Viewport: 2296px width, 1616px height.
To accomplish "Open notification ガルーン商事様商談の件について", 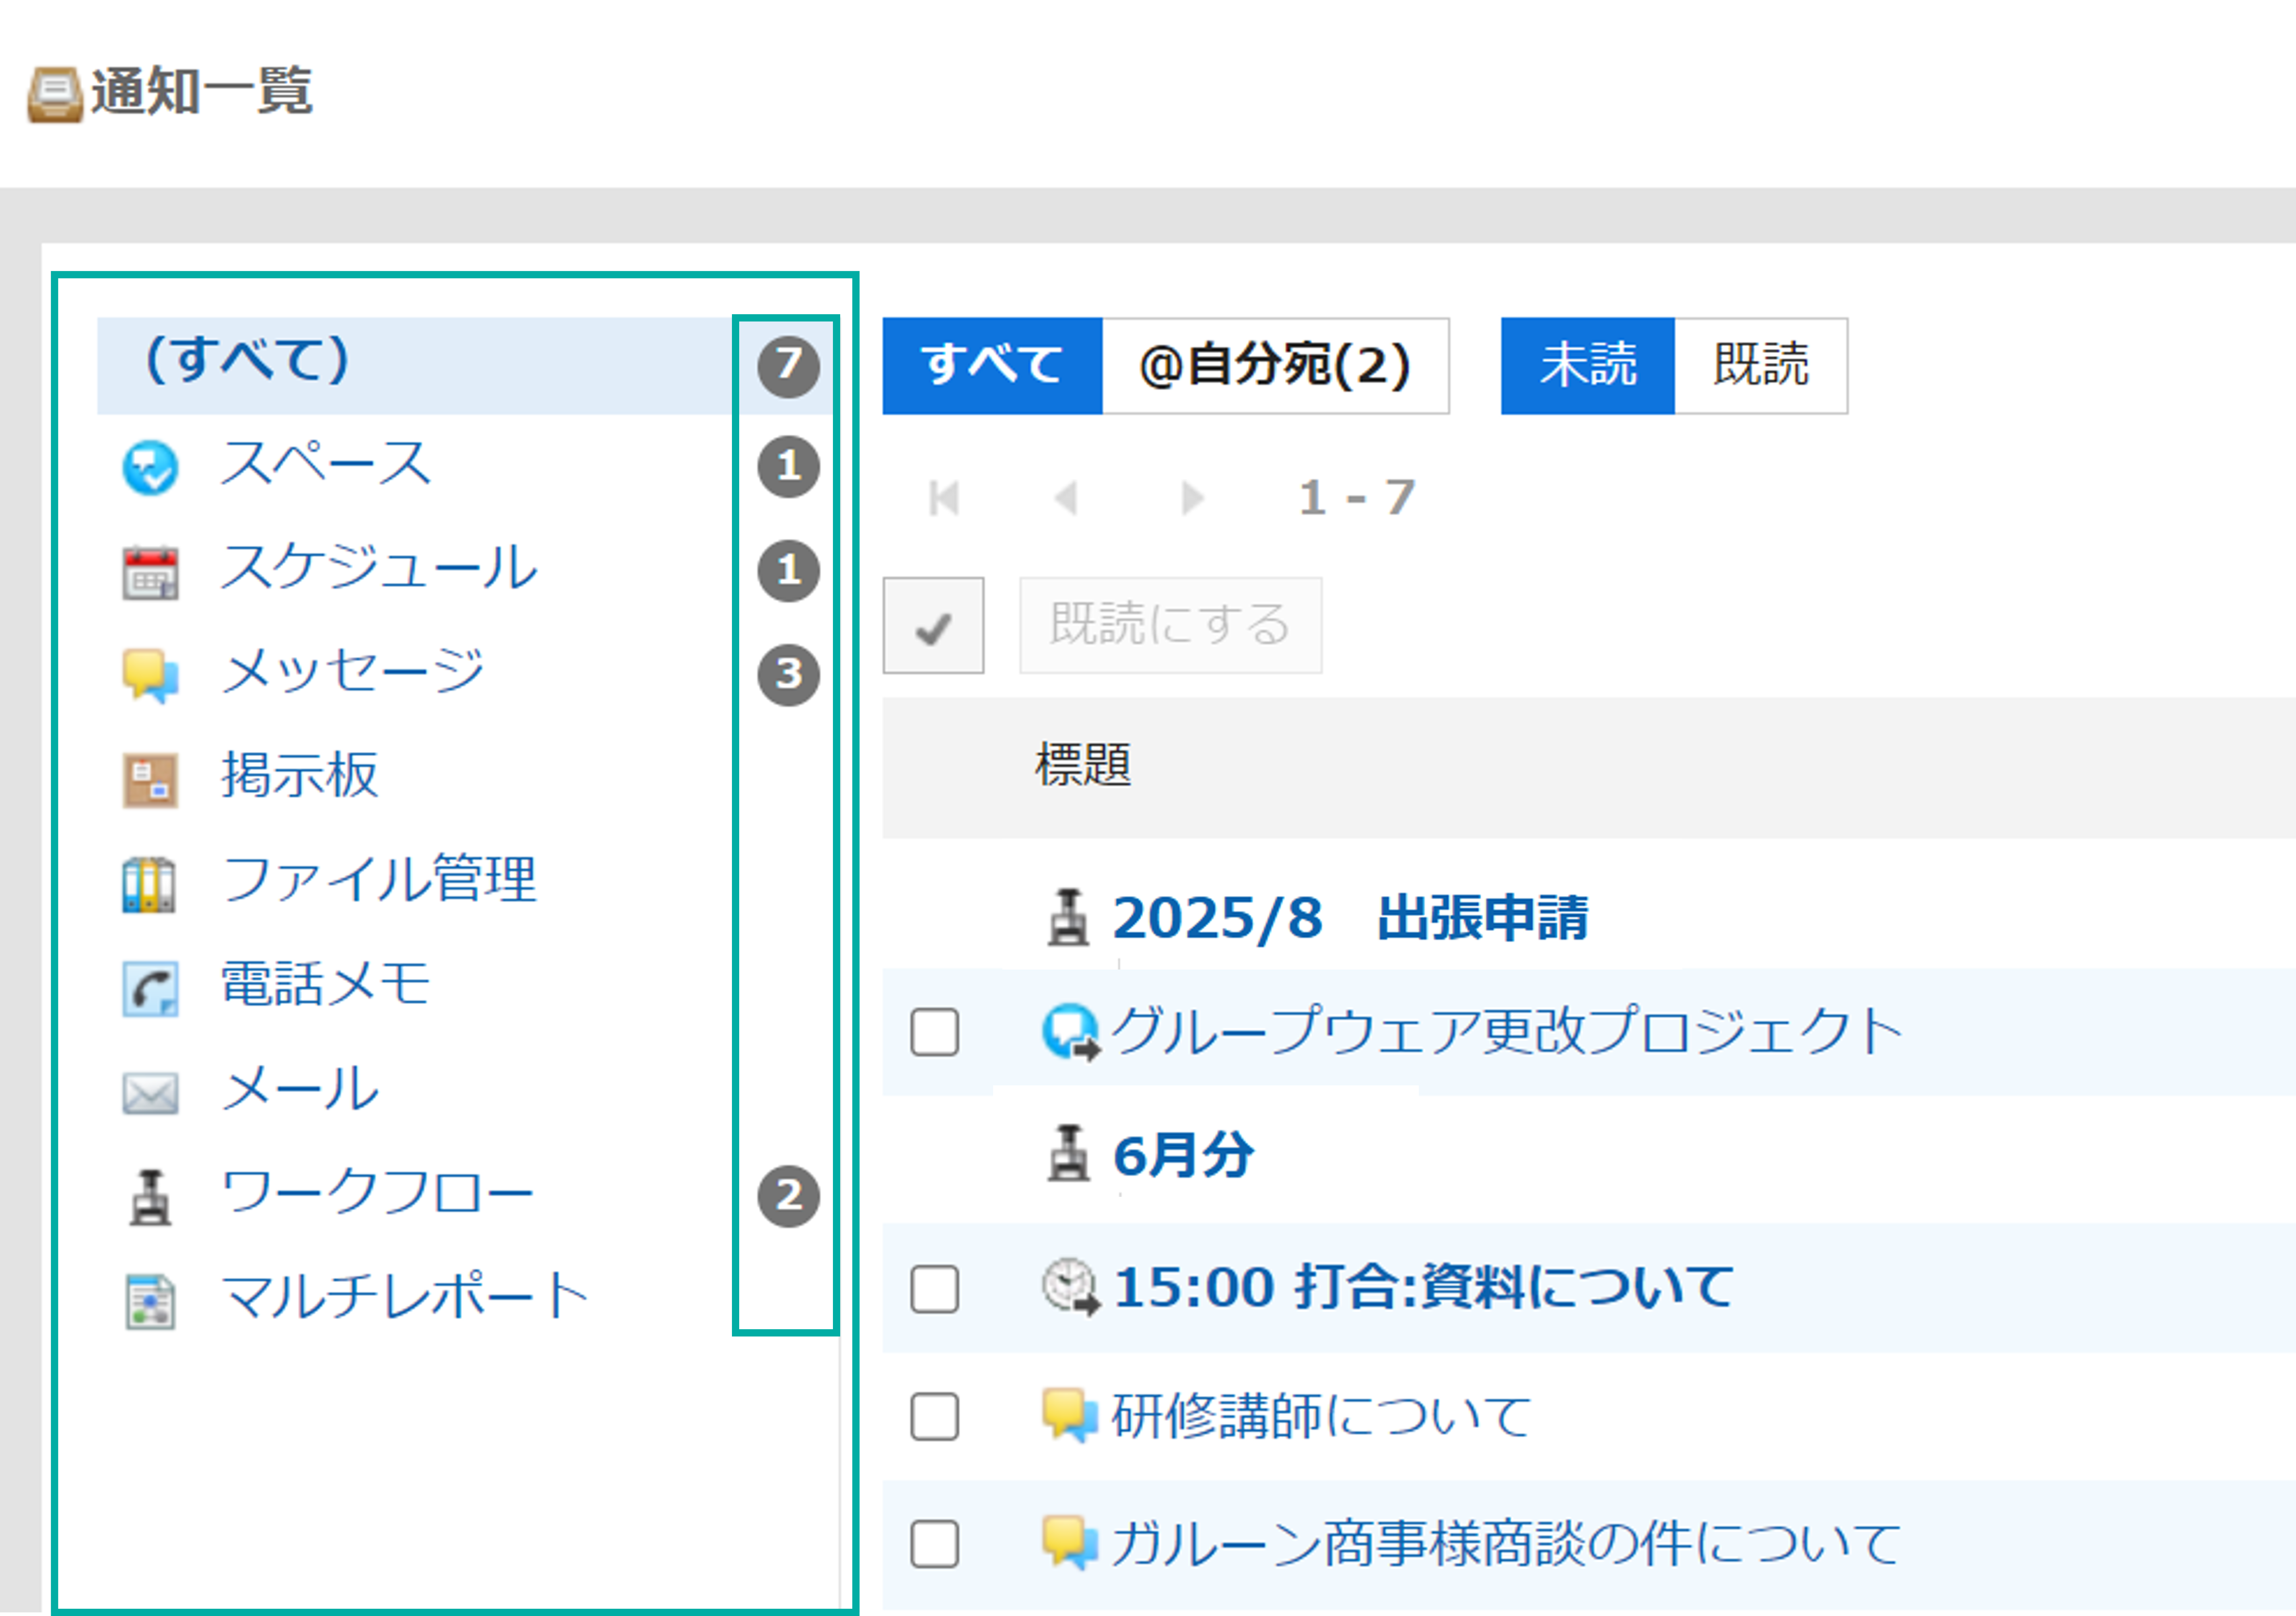I will [1507, 1544].
